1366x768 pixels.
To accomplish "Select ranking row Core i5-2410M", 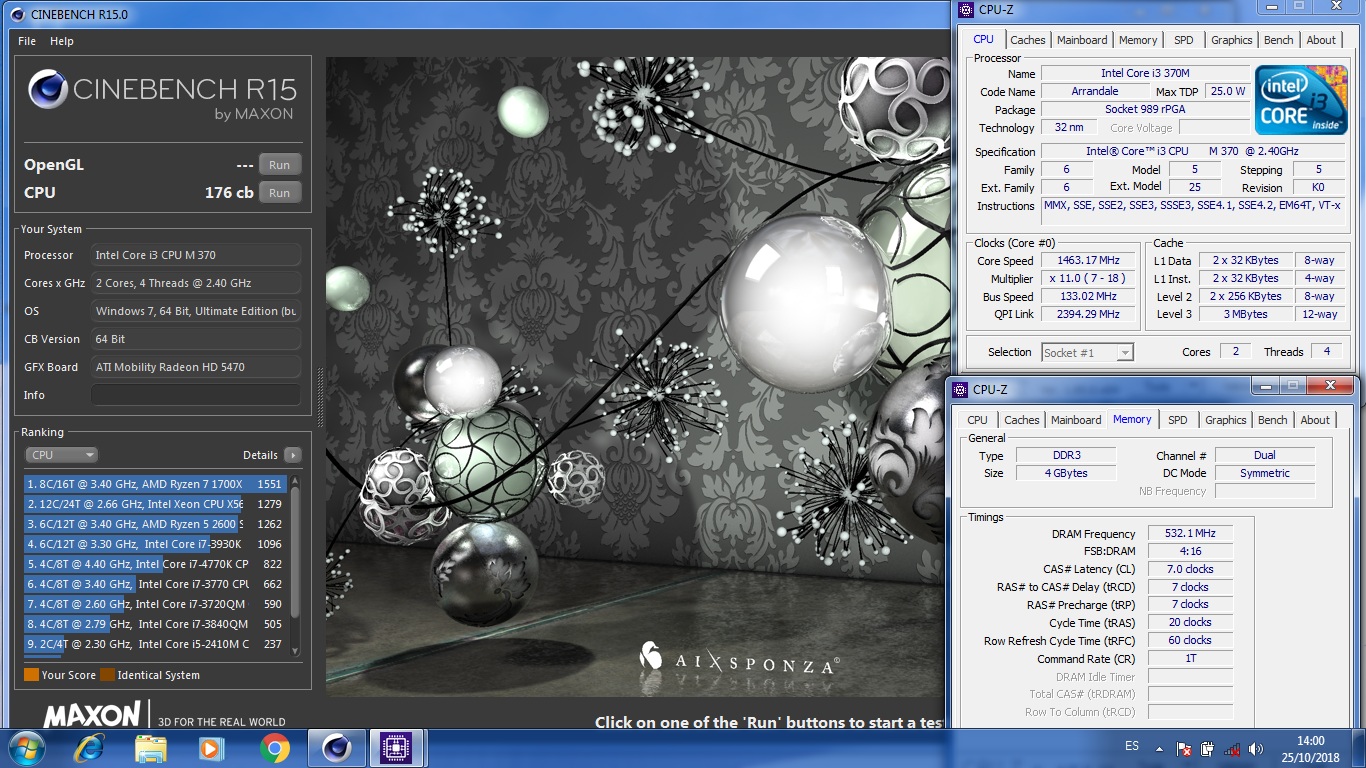I will 155,644.
